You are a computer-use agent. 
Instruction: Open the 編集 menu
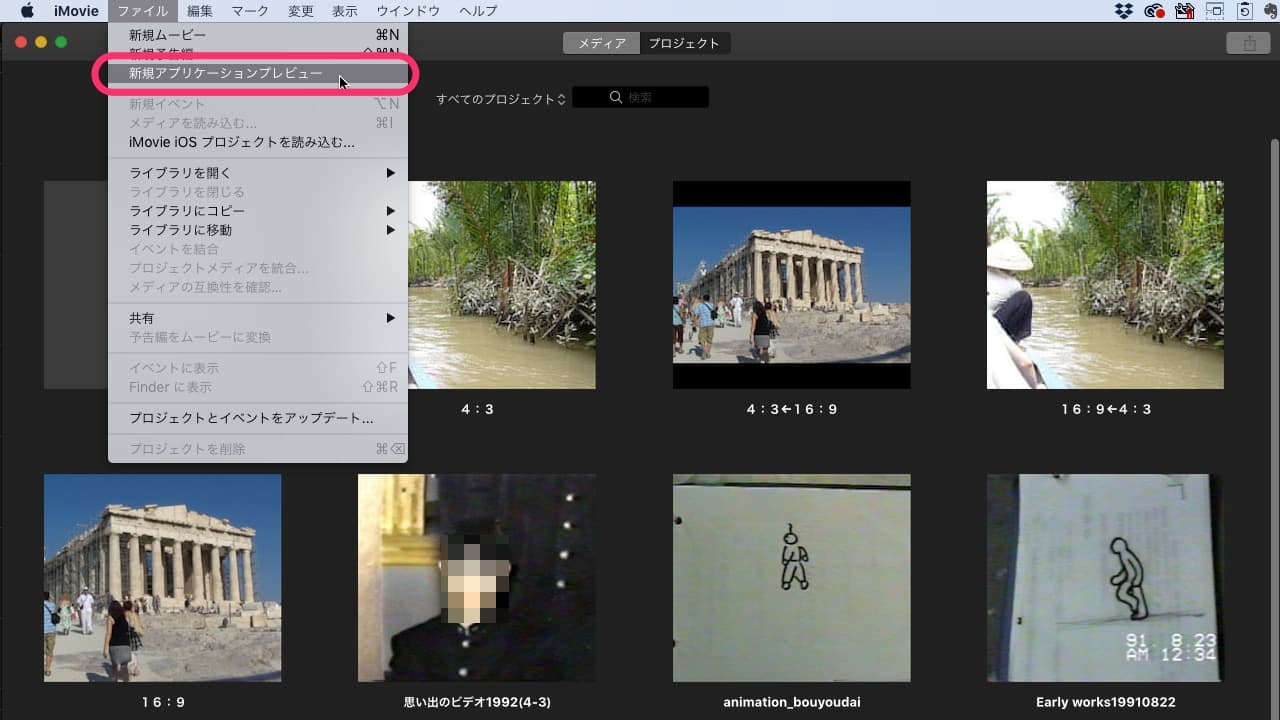coord(200,11)
